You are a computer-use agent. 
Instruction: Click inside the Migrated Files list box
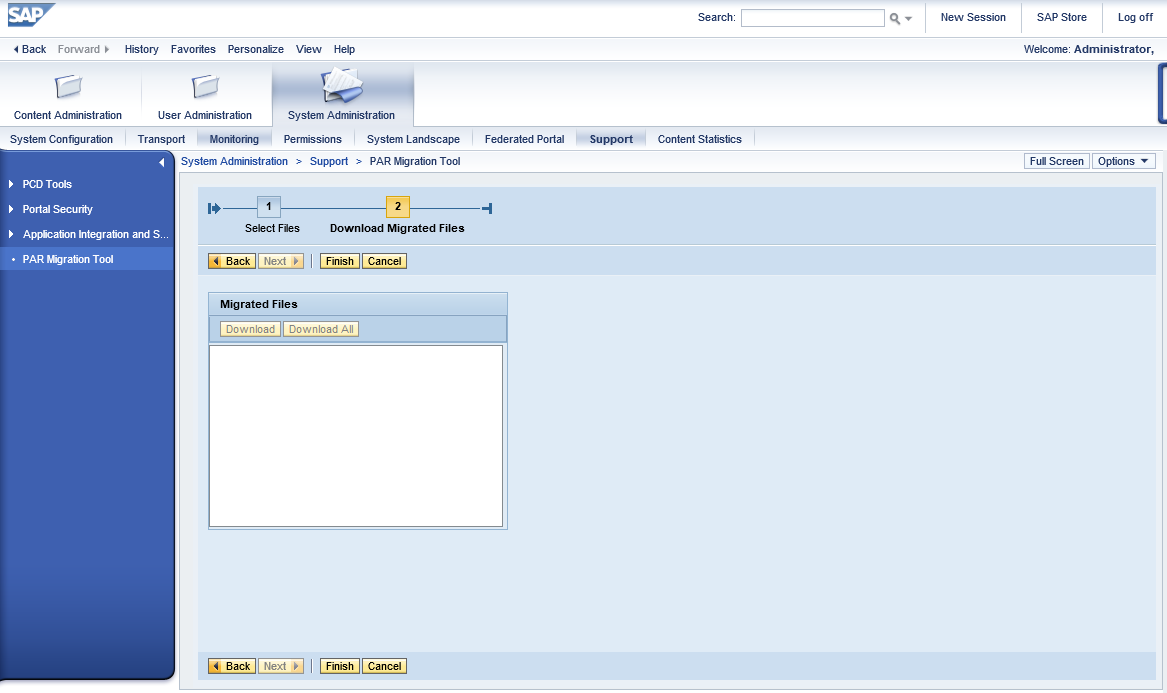(356, 436)
